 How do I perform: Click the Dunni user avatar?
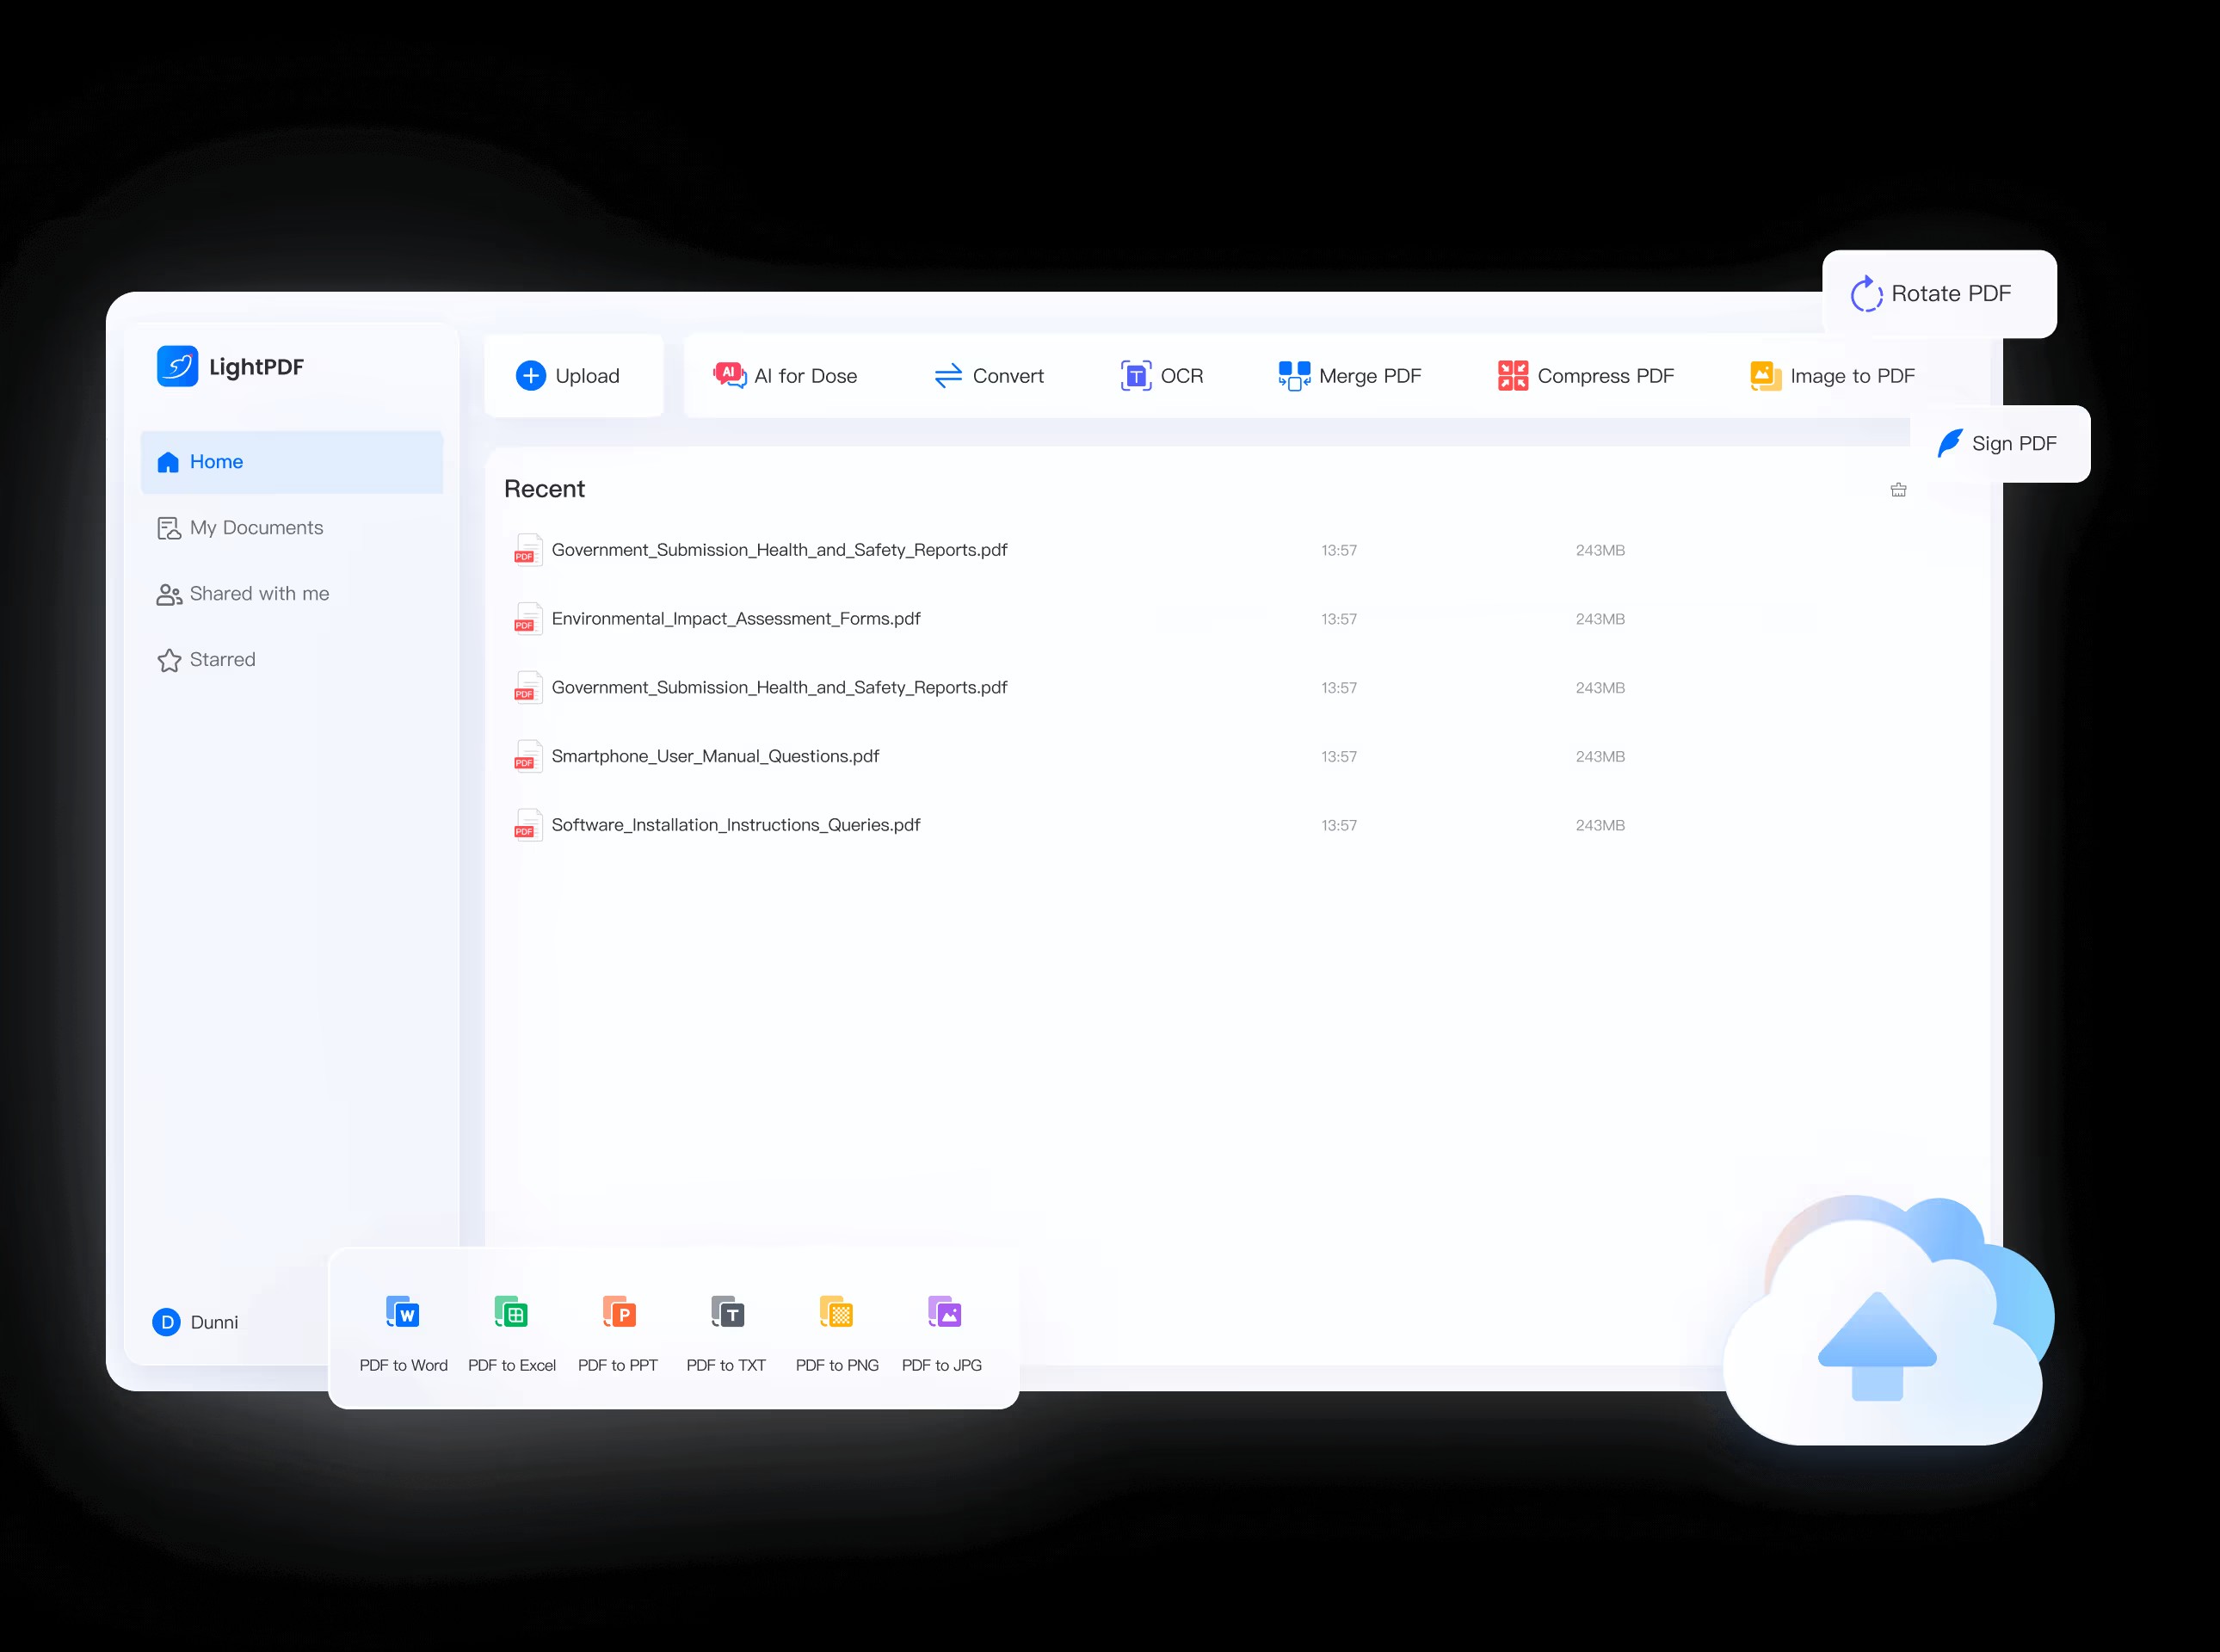click(166, 1322)
